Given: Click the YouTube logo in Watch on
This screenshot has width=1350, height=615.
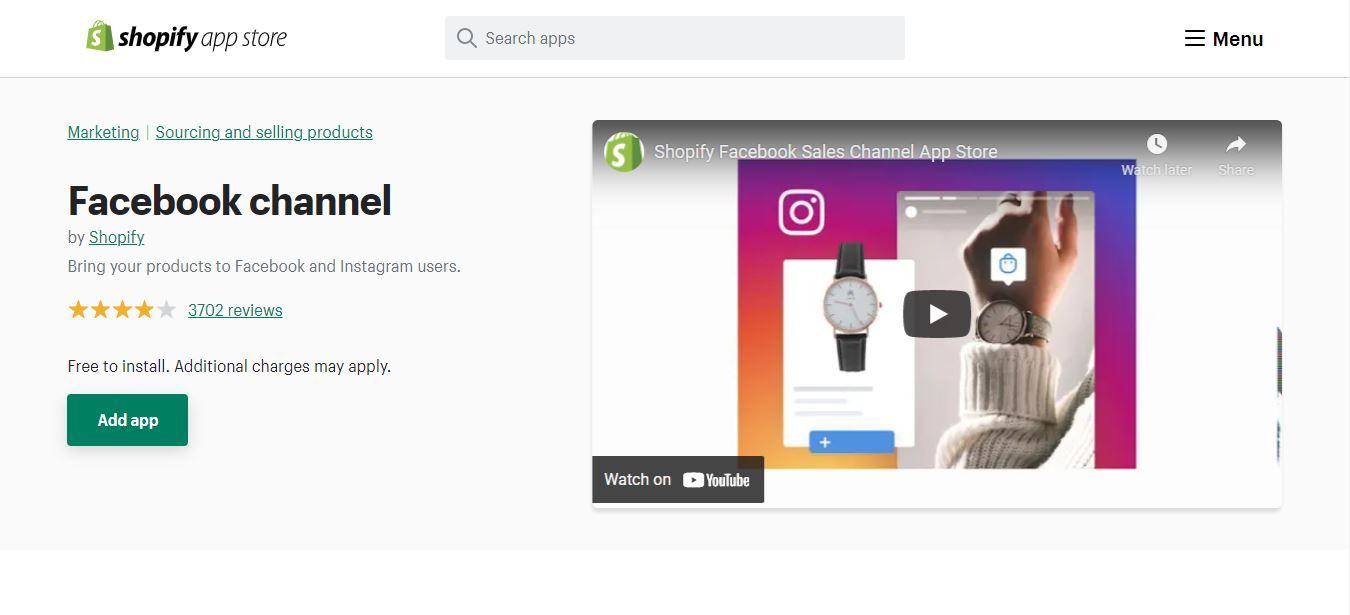Looking at the screenshot, I should (716, 480).
